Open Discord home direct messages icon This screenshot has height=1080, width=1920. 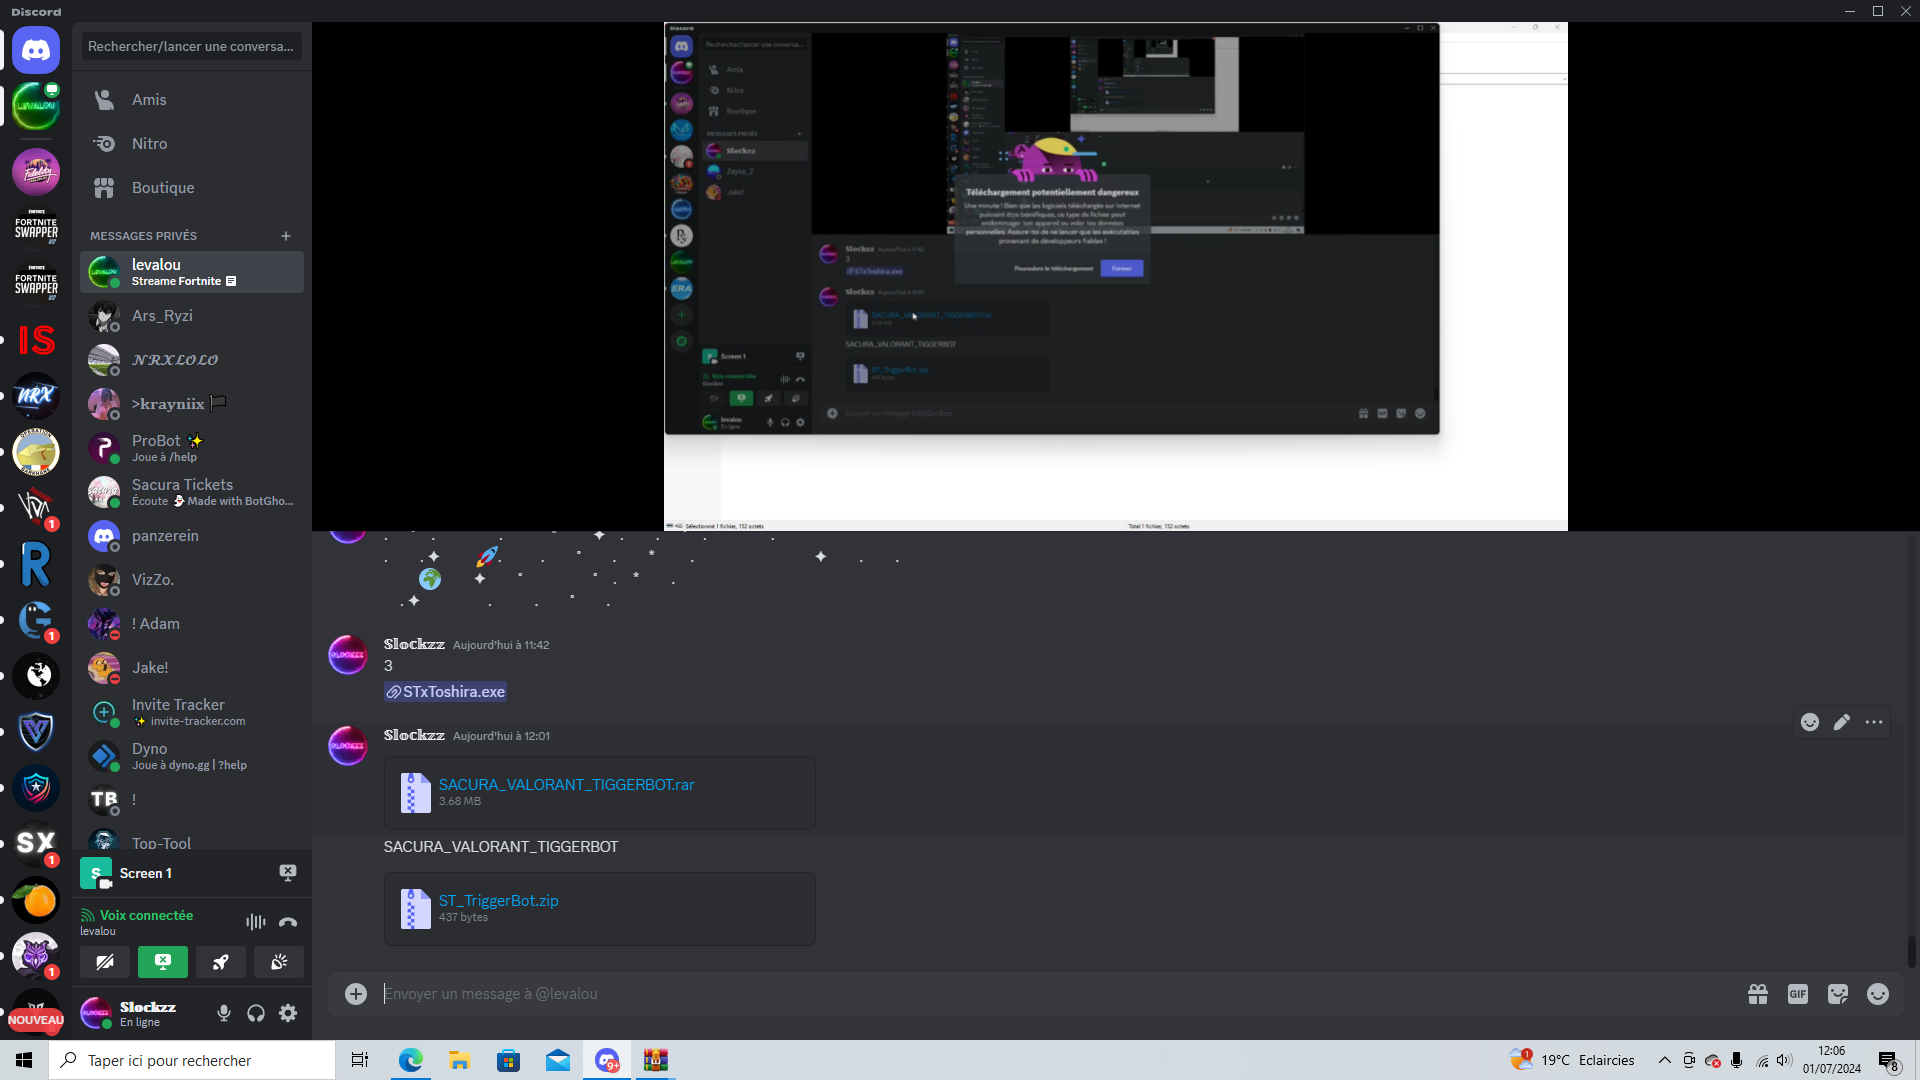pyautogui.click(x=36, y=50)
